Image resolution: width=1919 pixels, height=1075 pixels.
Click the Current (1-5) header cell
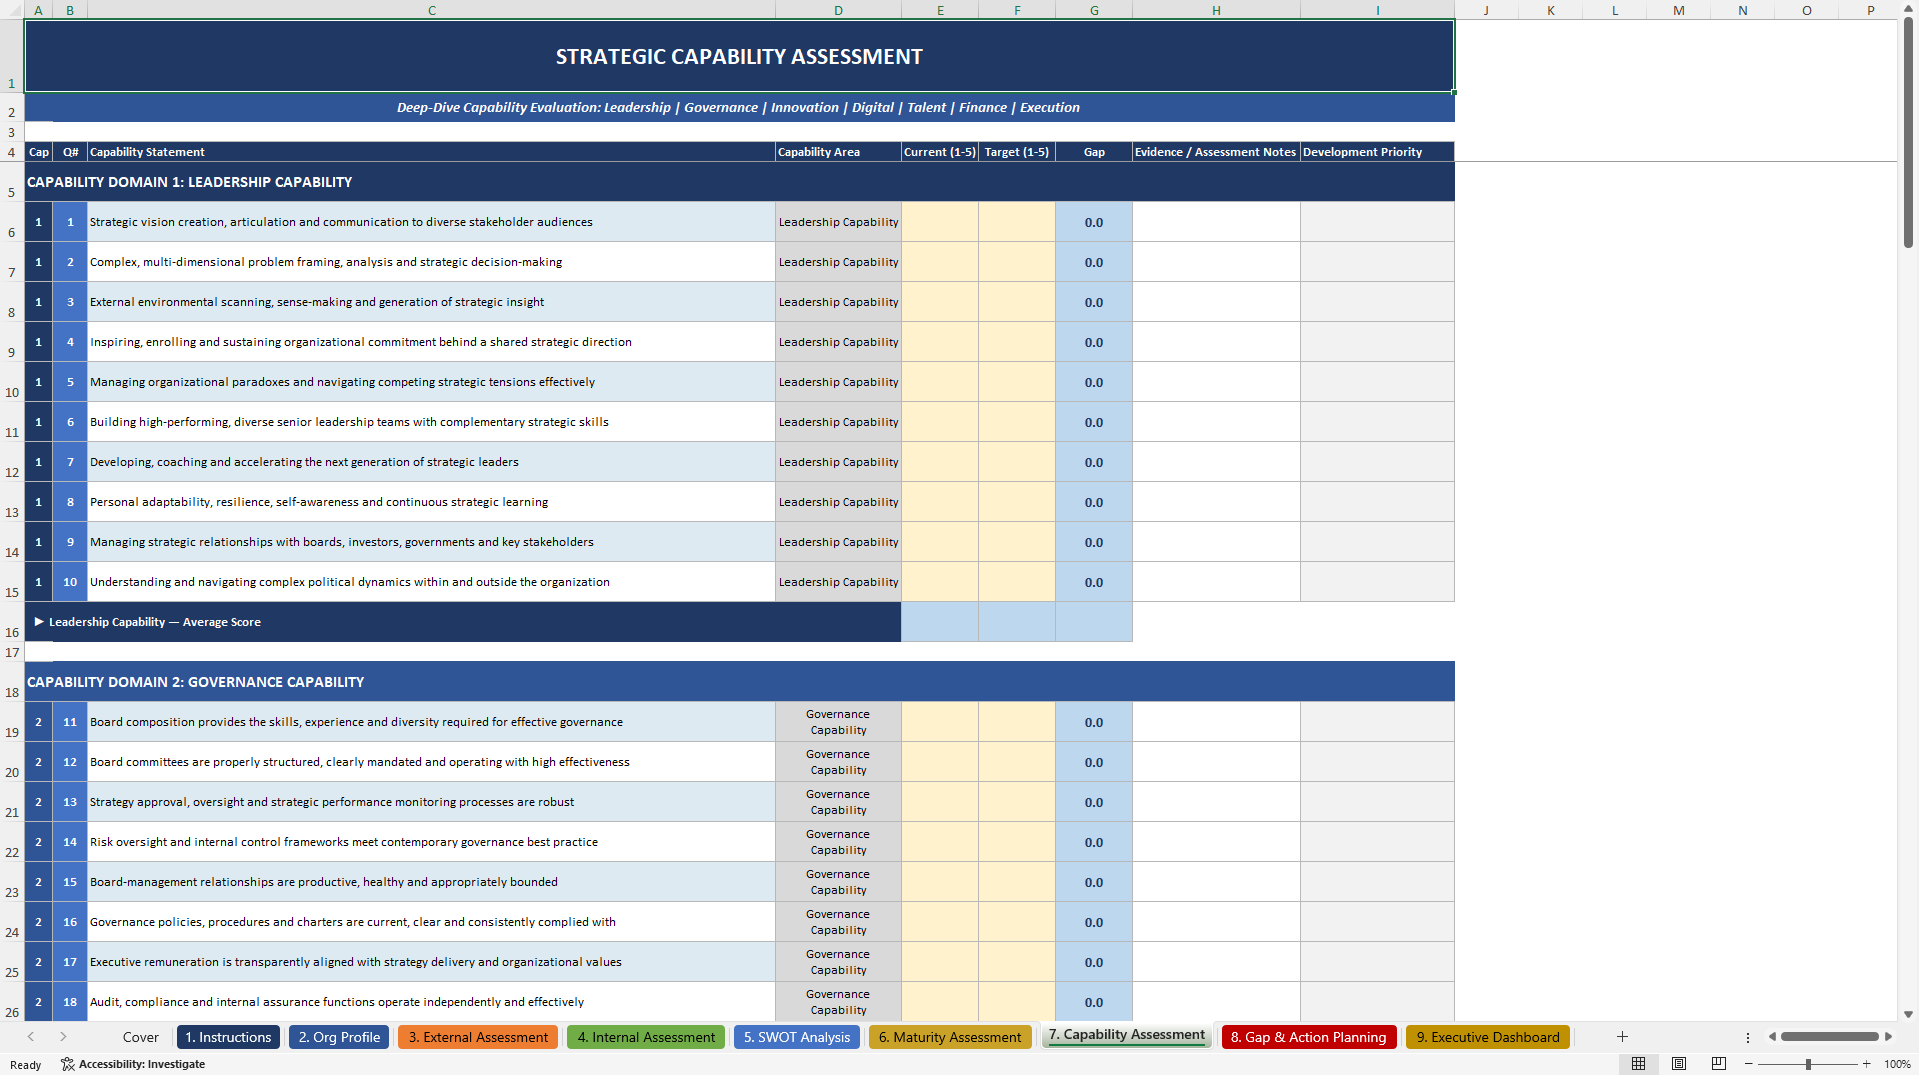[x=939, y=152]
